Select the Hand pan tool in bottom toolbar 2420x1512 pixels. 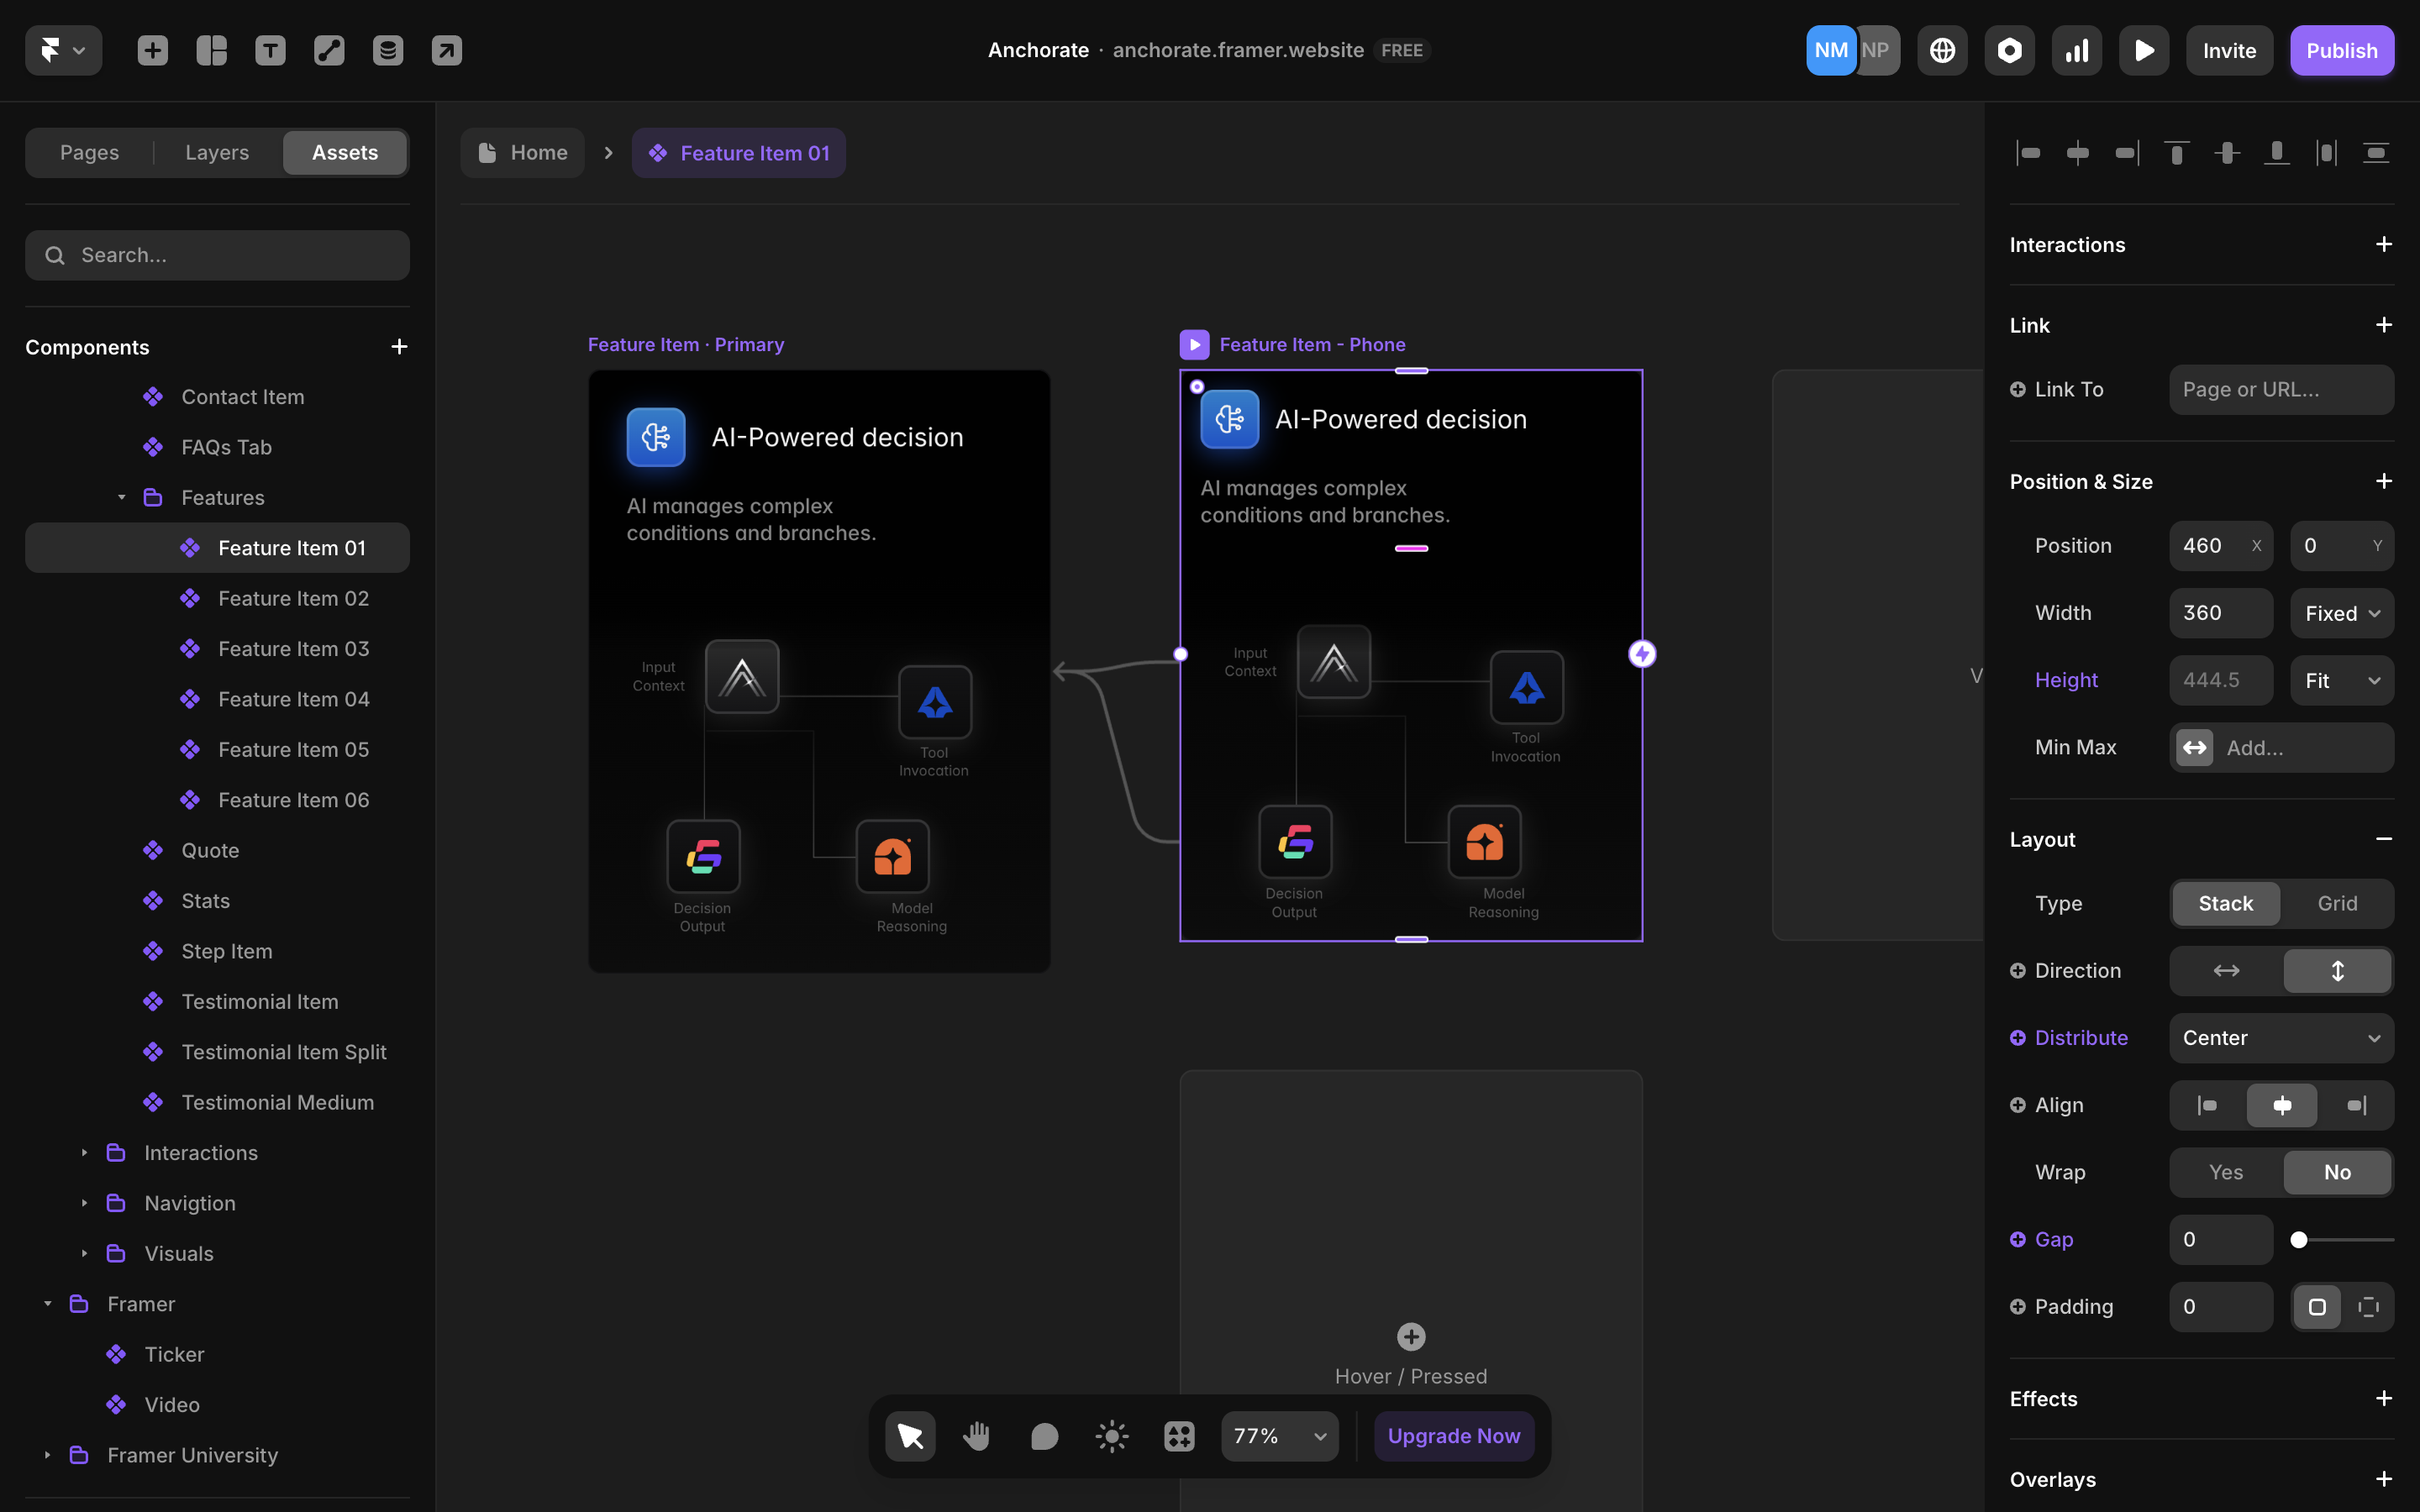(x=977, y=1435)
